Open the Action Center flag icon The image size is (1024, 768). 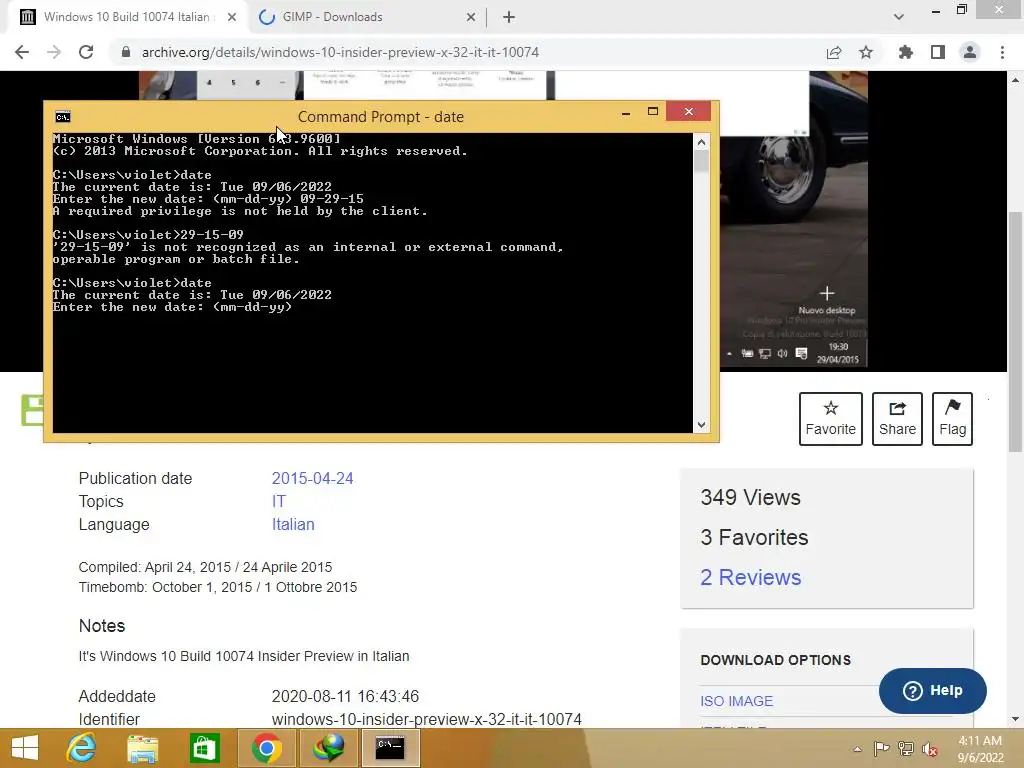point(881,749)
